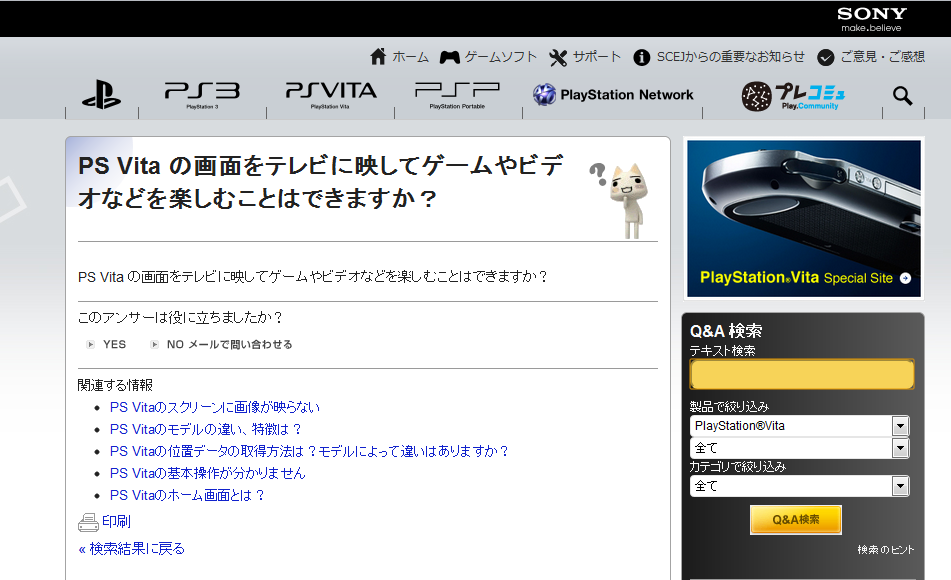Click the gamepad icon beside ゲームソフト
This screenshot has height=580, width=951.
449,57
